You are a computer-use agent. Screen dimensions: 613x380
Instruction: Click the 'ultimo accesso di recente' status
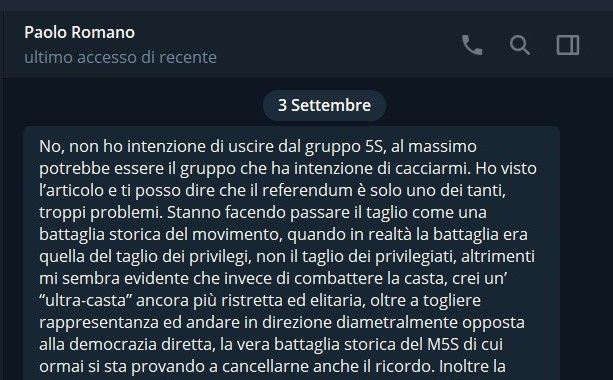pyautogui.click(x=120, y=57)
